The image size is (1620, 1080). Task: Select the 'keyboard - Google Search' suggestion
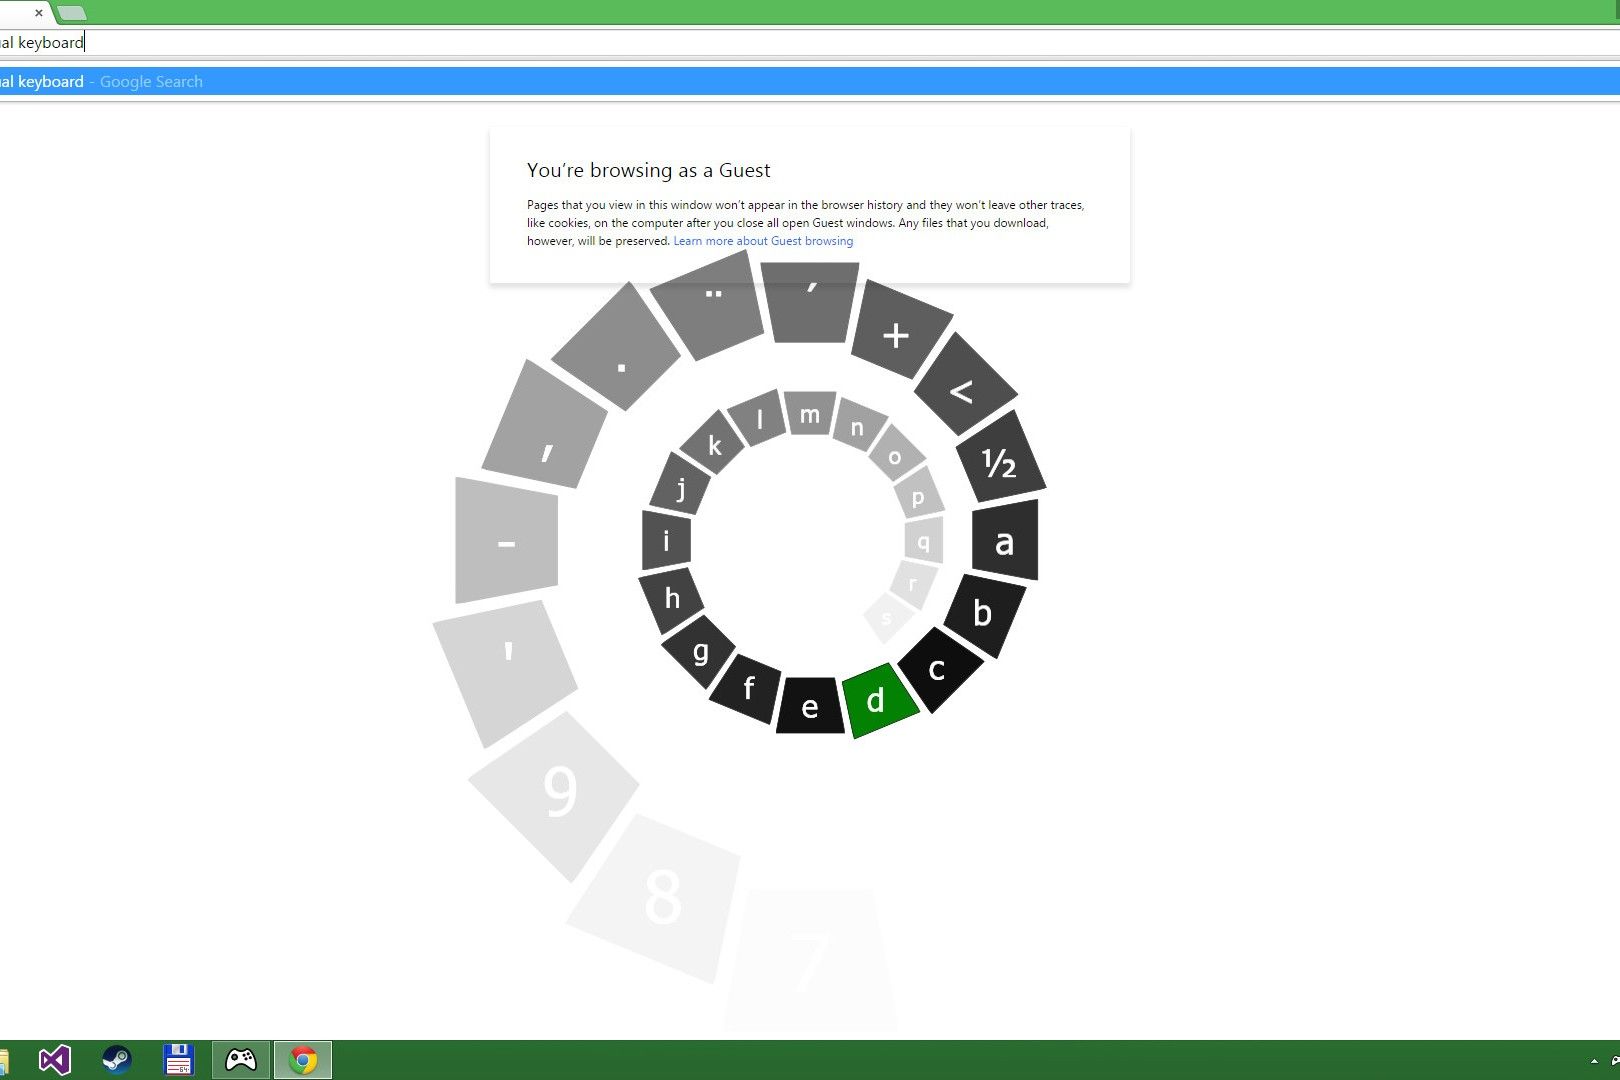[x=810, y=81]
